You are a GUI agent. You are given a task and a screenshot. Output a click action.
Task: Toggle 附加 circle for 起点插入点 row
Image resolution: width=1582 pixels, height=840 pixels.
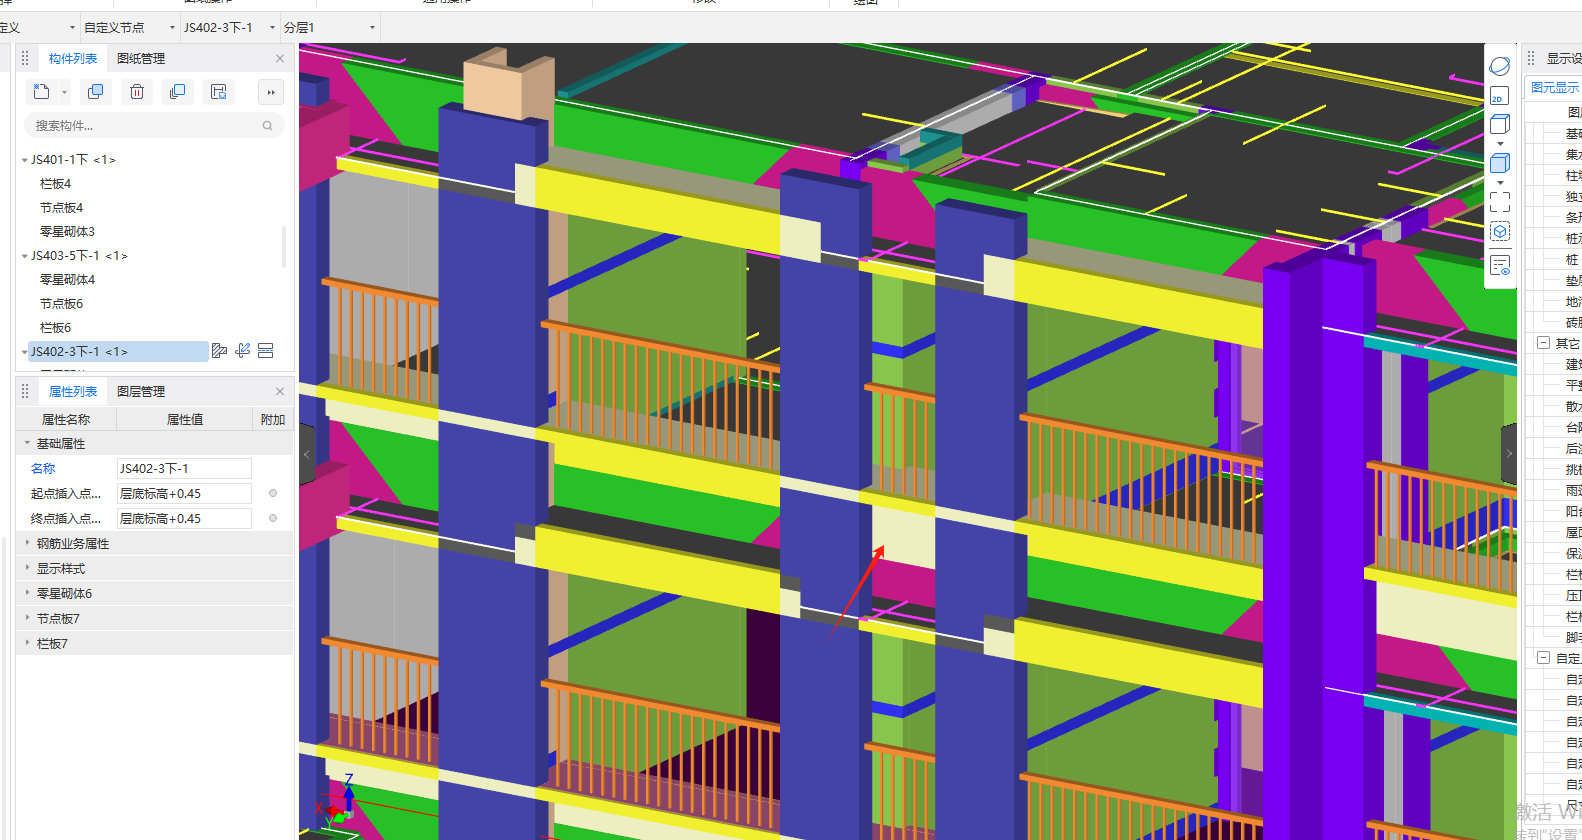(x=273, y=494)
